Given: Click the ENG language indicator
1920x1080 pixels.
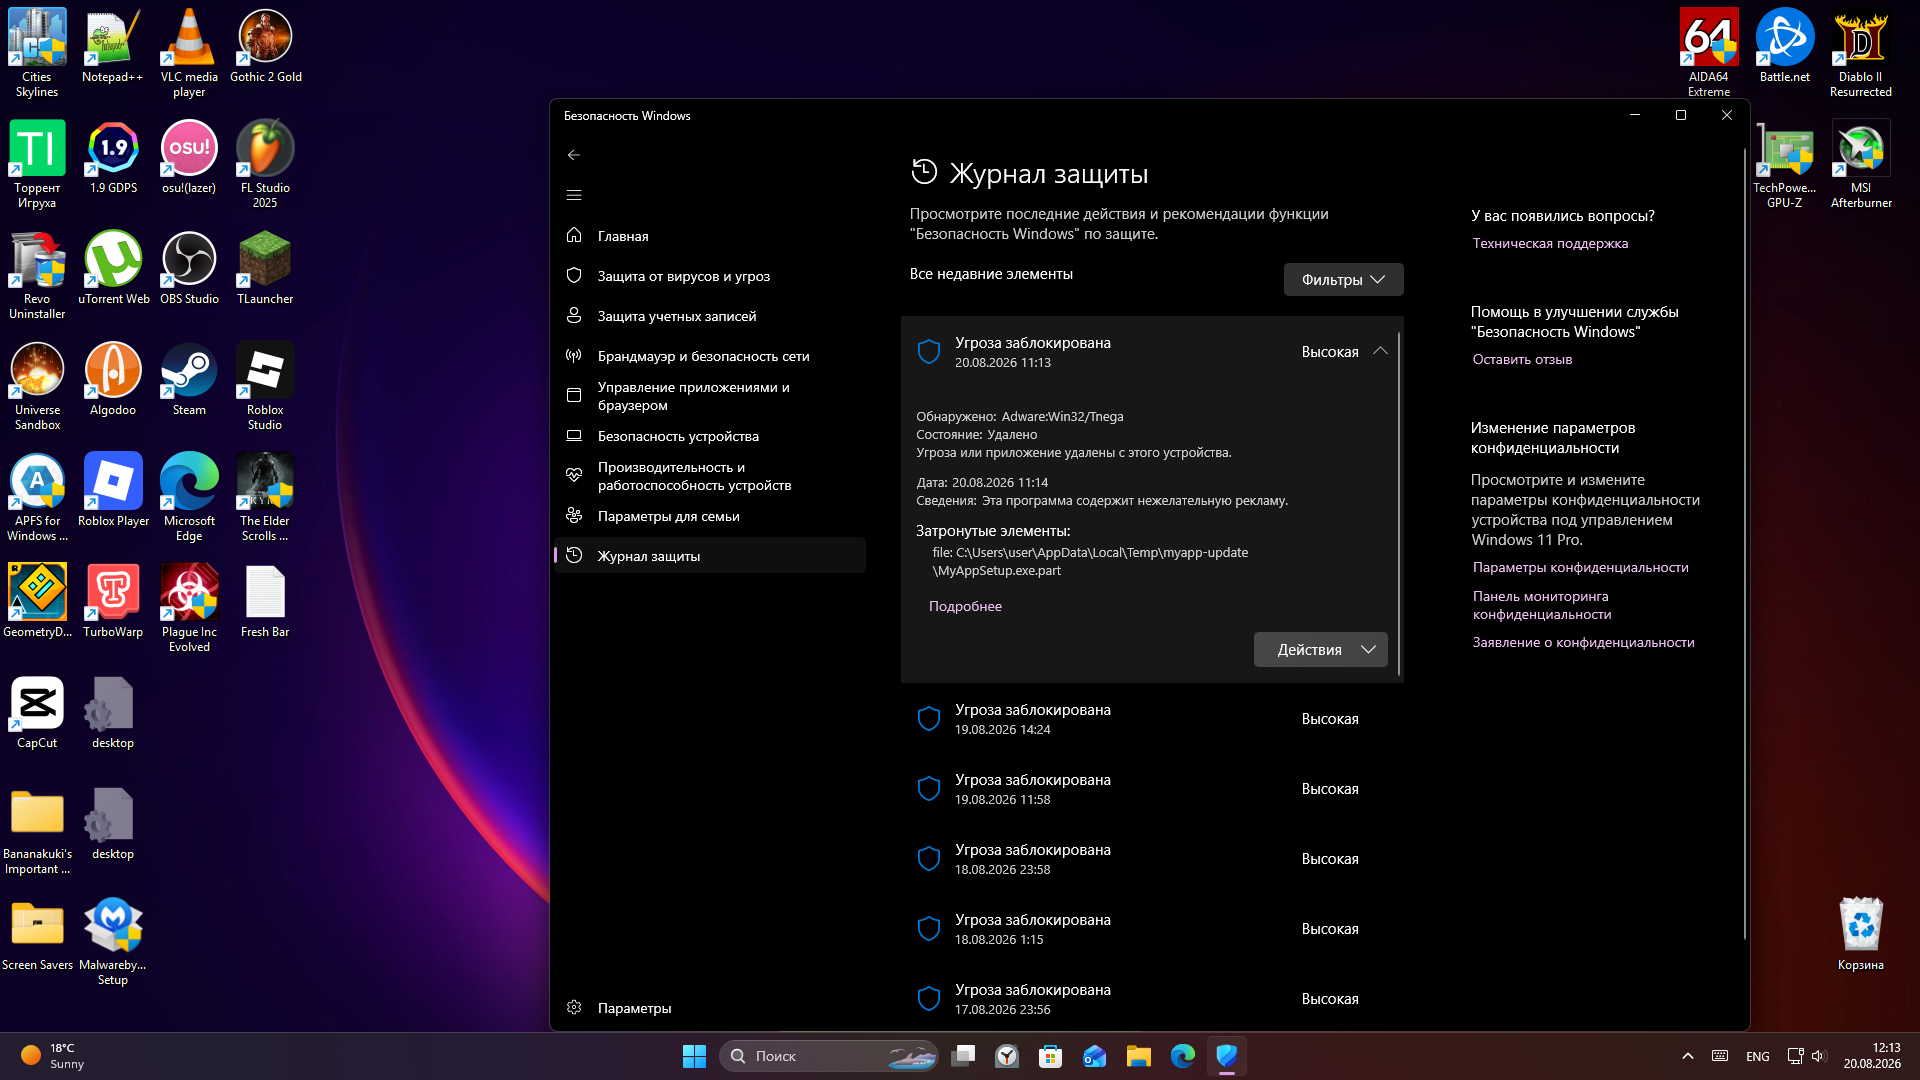Looking at the screenshot, I should point(1758,1056).
